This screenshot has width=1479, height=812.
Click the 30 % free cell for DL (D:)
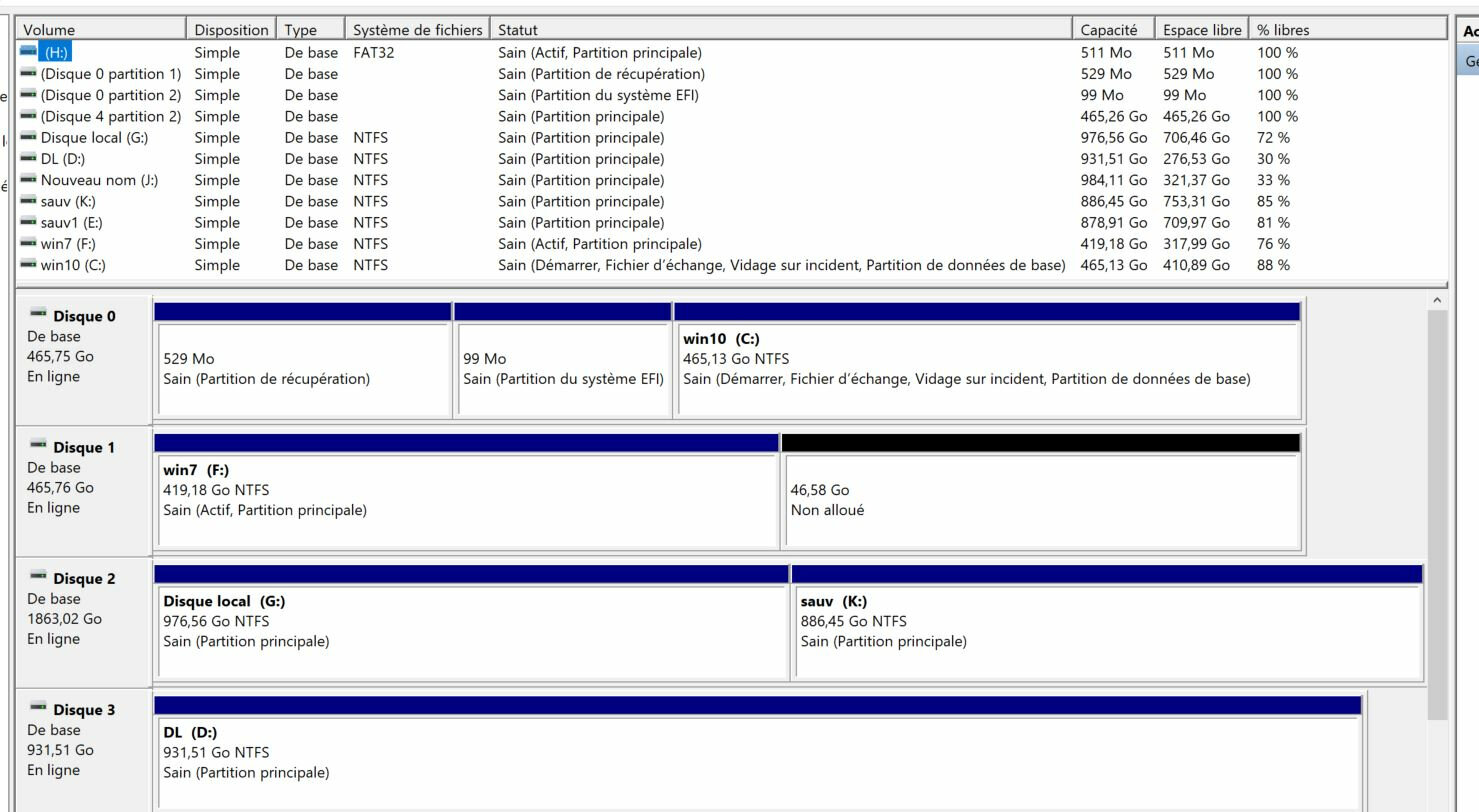1273,159
